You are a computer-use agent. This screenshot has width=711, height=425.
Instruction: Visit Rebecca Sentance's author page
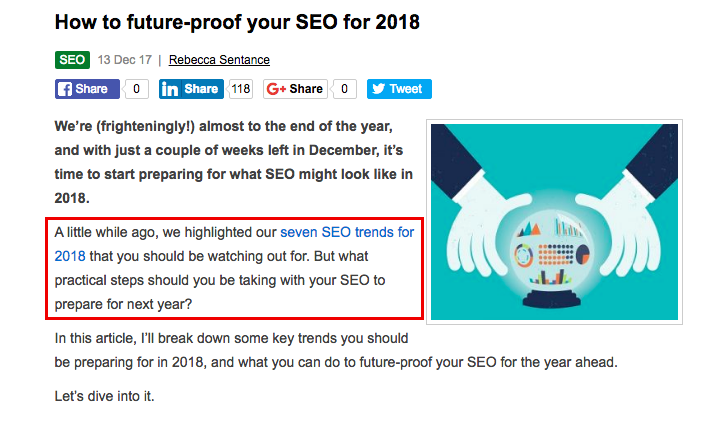click(x=218, y=60)
